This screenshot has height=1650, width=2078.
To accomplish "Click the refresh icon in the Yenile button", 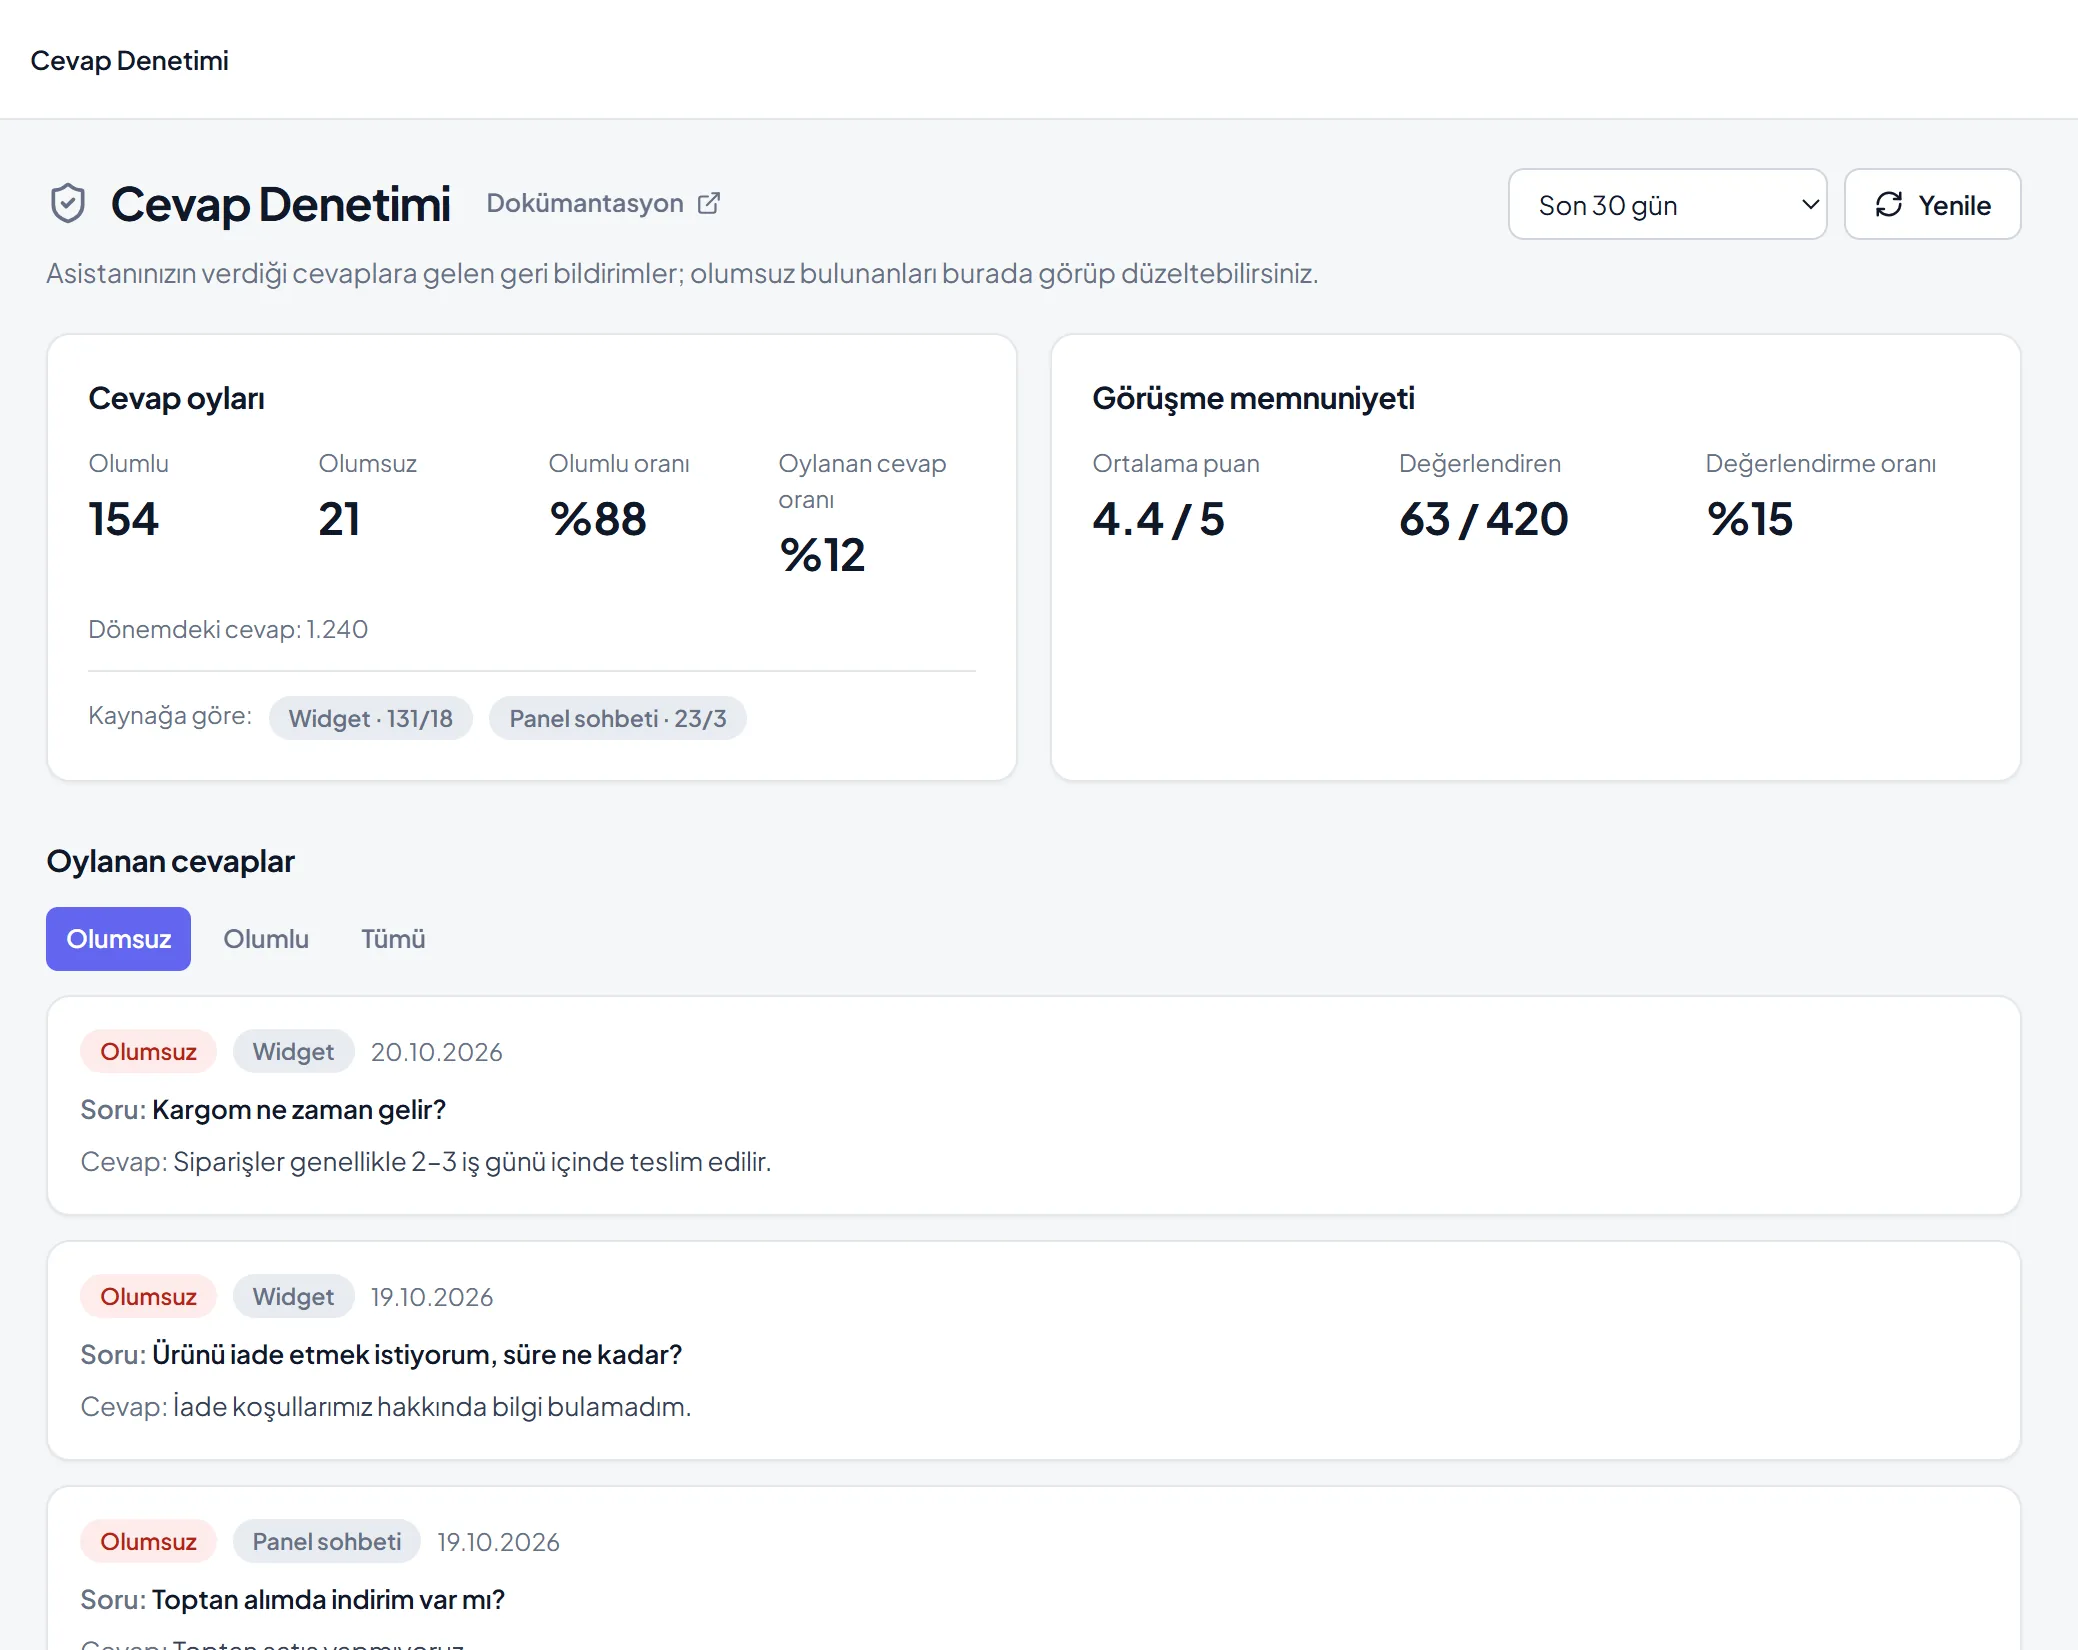I will pyautogui.click(x=1888, y=204).
